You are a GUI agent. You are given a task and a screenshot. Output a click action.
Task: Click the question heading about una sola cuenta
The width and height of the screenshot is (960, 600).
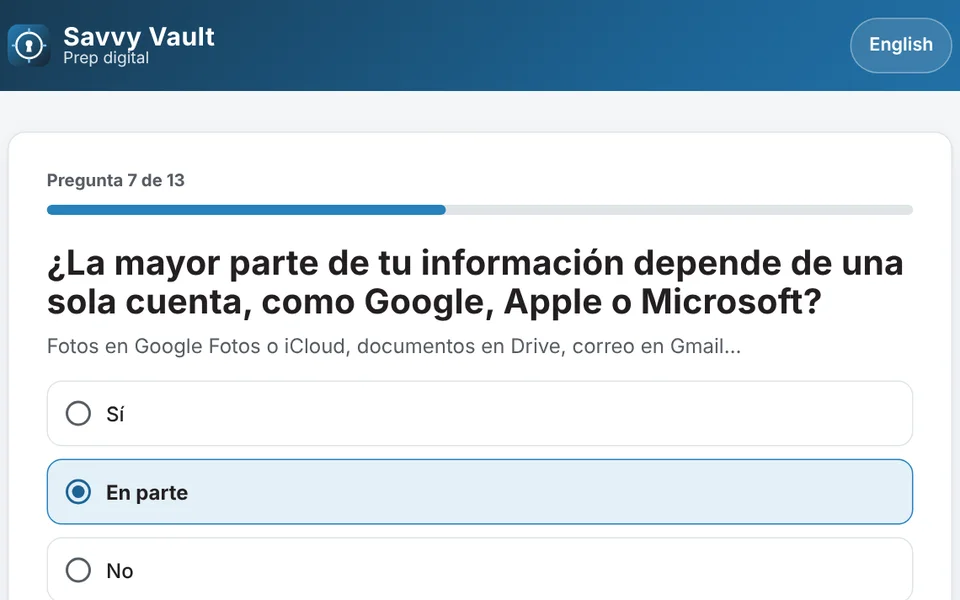tap(475, 282)
